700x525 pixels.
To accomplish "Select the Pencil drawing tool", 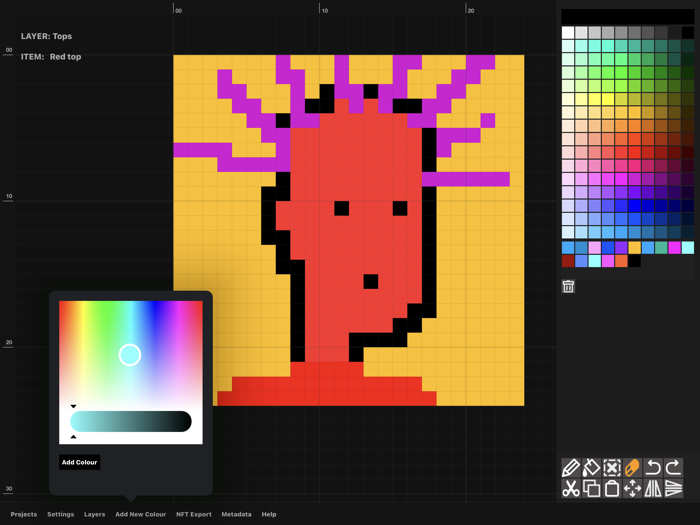I will coord(571,468).
